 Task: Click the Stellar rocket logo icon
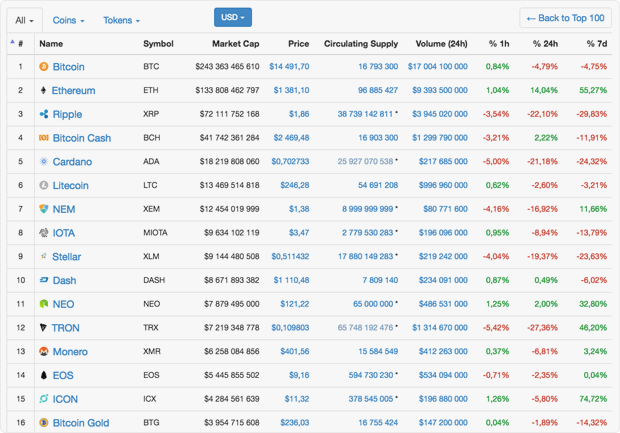click(x=43, y=256)
